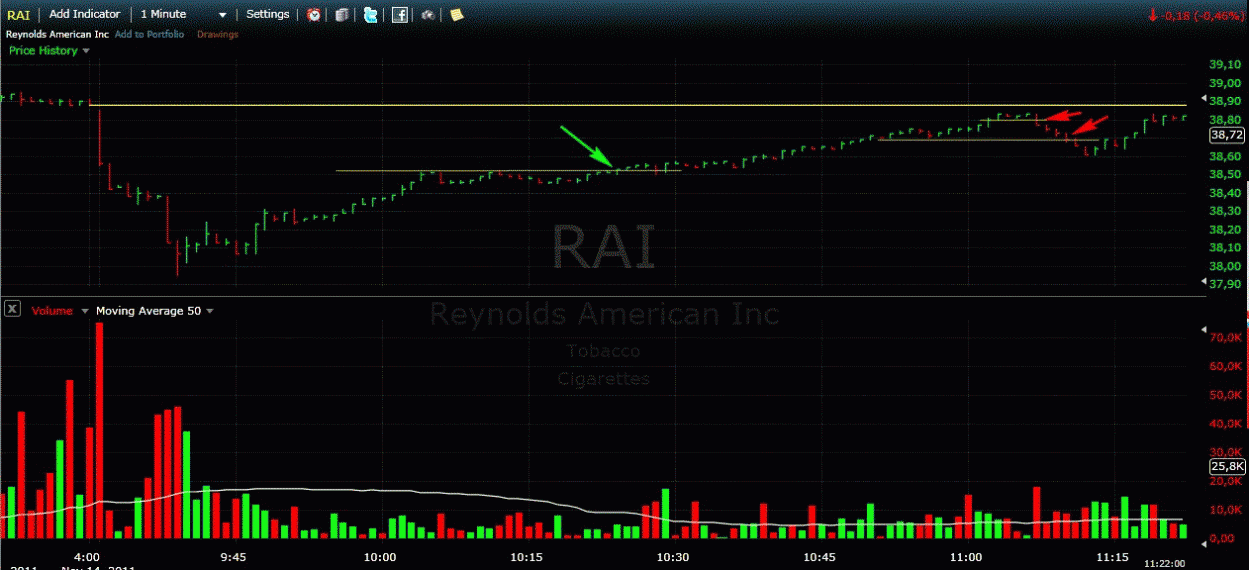Open the yellow sticky note icon
1249x570 pixels.
(x=456, y=15)
